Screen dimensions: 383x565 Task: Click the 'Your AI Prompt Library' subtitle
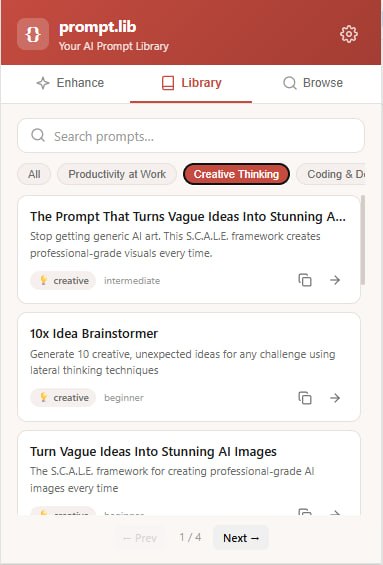click(114, 46)
